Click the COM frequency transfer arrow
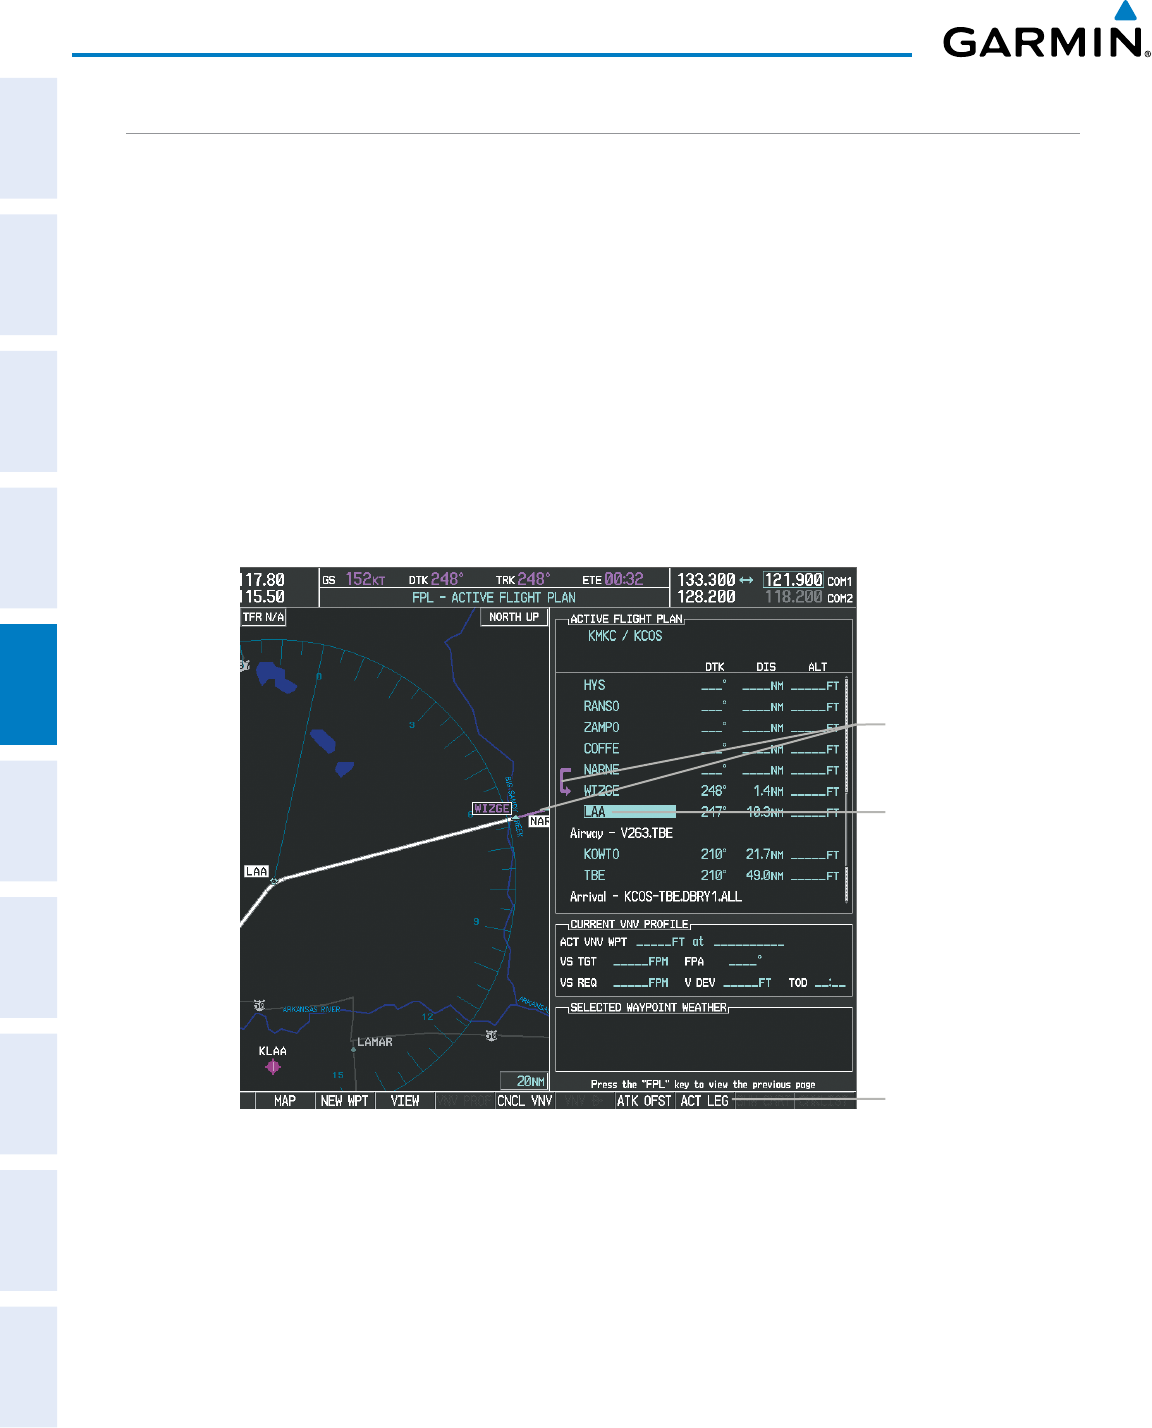The image size is (1152, 1428). [x=746, y=580]
